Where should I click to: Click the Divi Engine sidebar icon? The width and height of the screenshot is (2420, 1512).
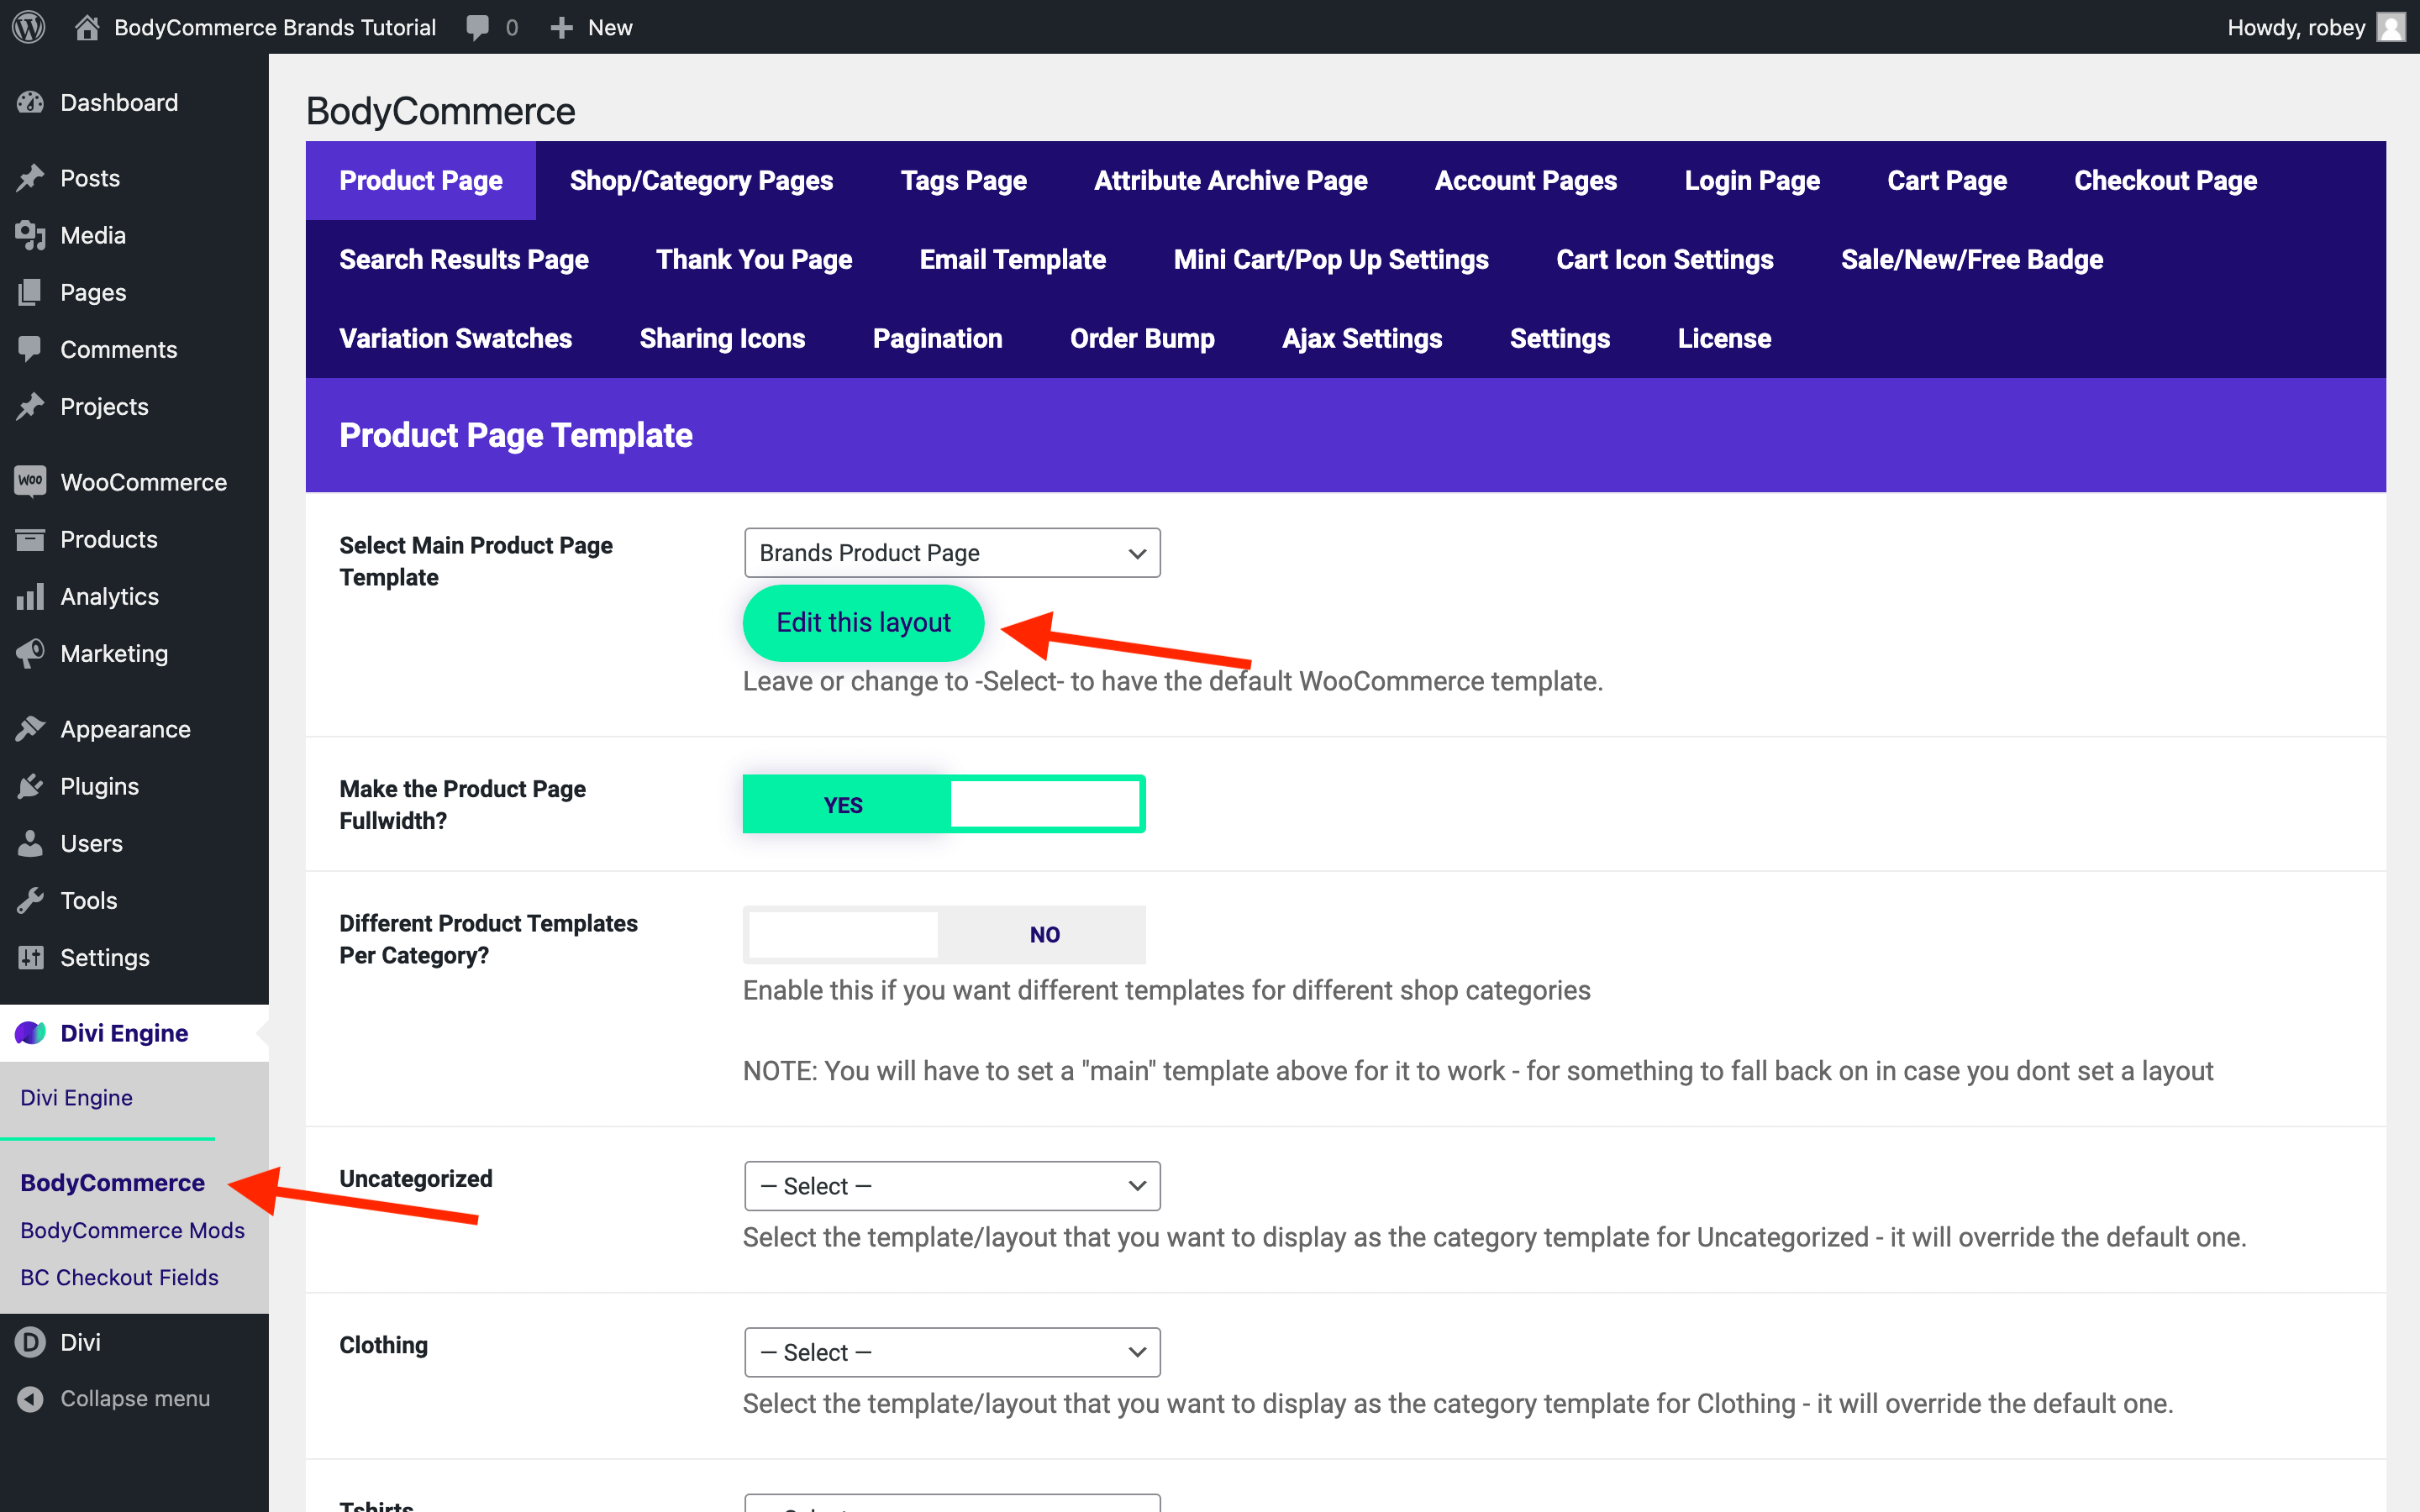29,1033
